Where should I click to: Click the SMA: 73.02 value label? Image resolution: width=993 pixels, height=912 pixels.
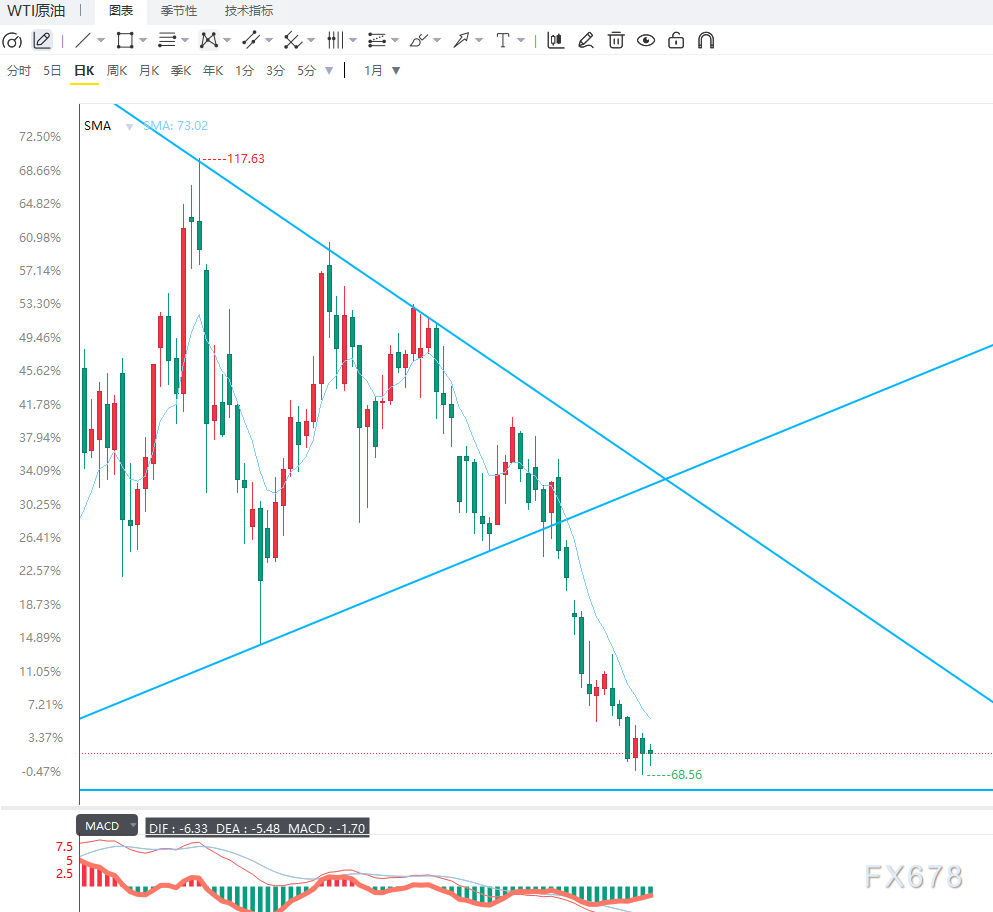click(x=175, y=125)
